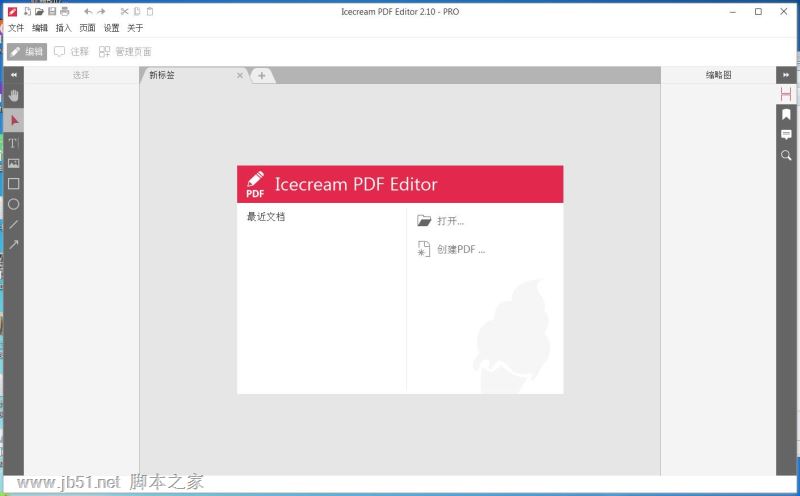Select the Arrow drawing tool
800x496 pixels.
14,245
